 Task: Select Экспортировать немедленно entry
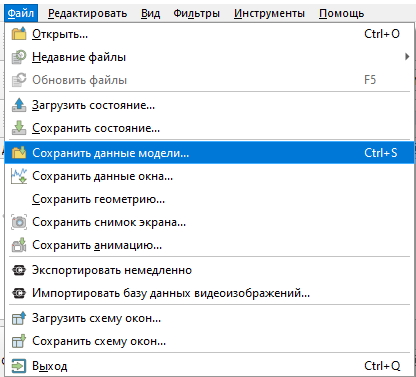(x=209, y=270)
